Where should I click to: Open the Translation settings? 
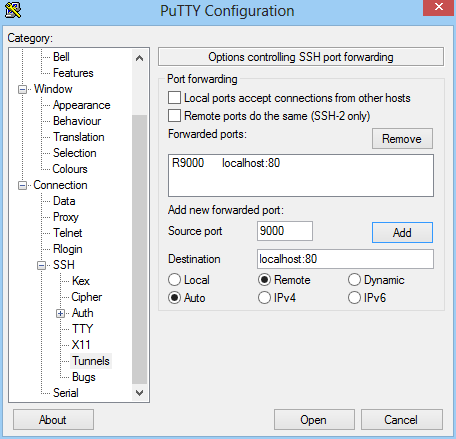[79, 137]
